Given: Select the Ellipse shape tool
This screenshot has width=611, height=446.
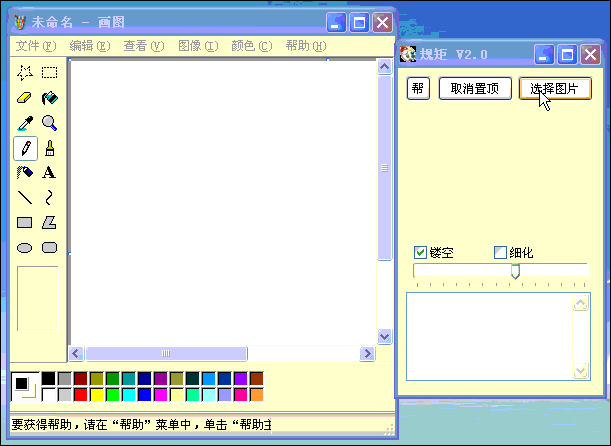Looking at the screenshot, I should (x=25, y=247).
